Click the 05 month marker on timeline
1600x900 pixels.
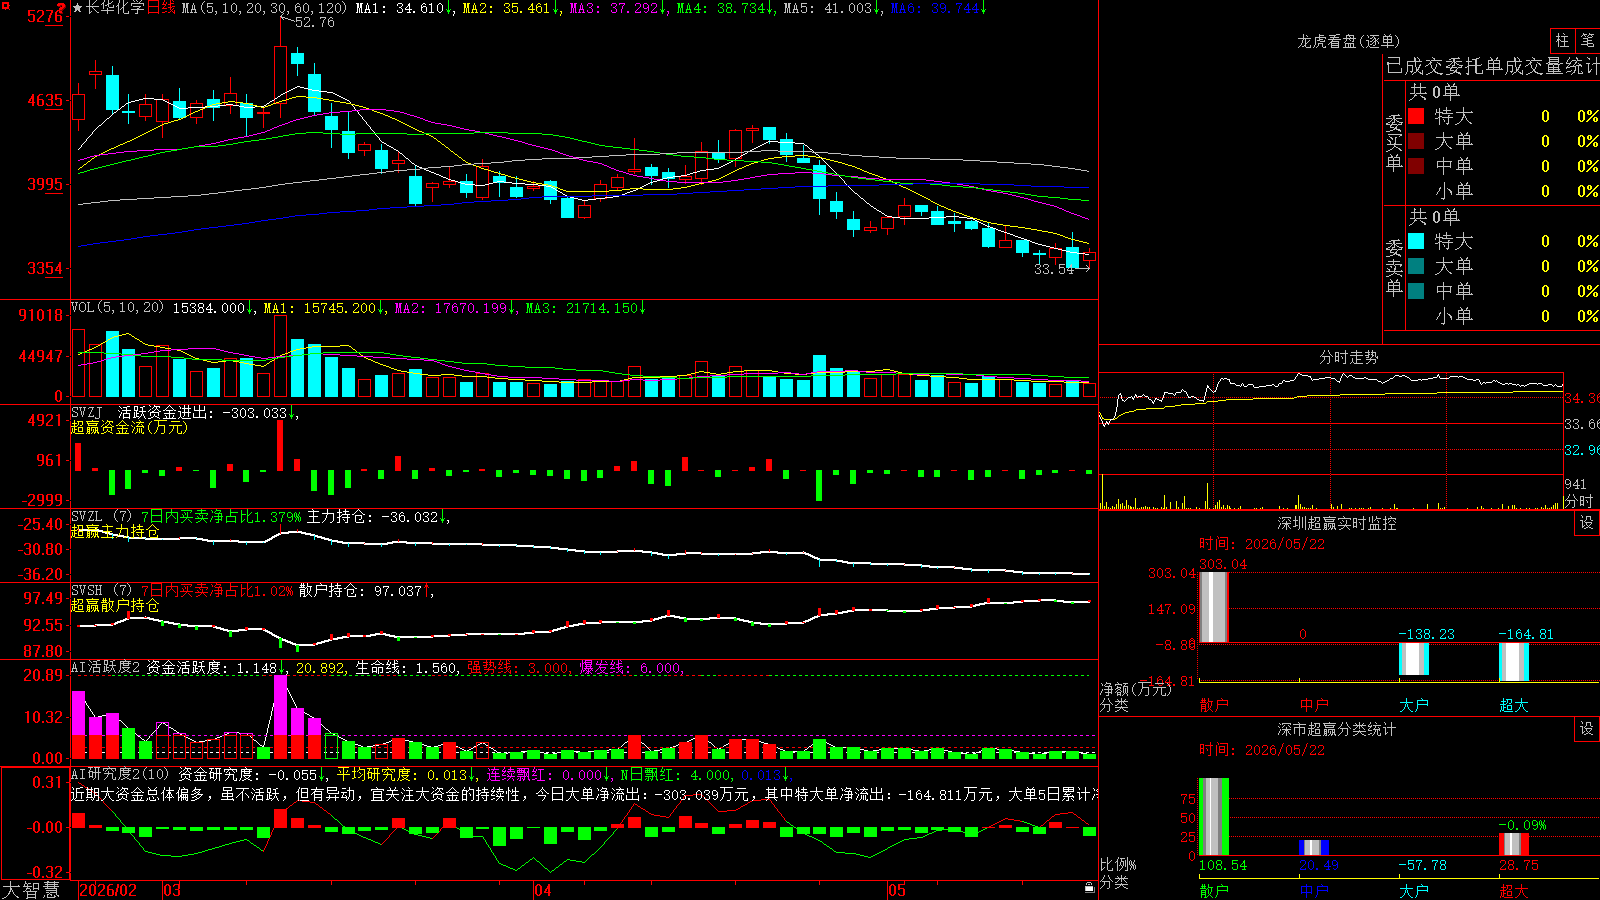[897, 890]
